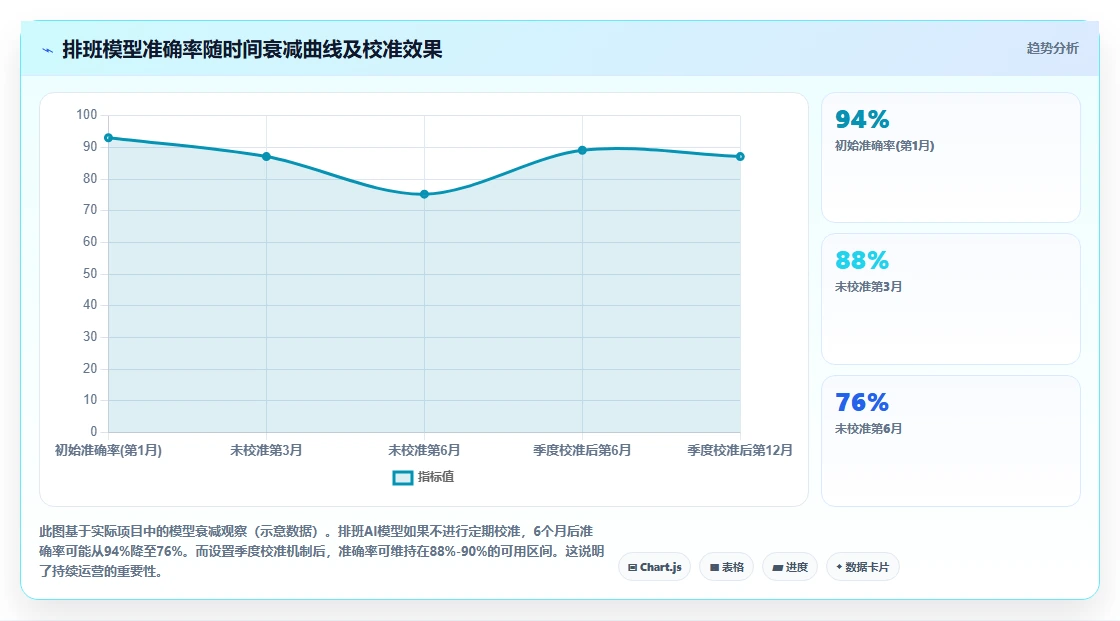Click the data point for 季度校准后第12月
This screenshot has width=1120, height=621.
click(740, 157)
